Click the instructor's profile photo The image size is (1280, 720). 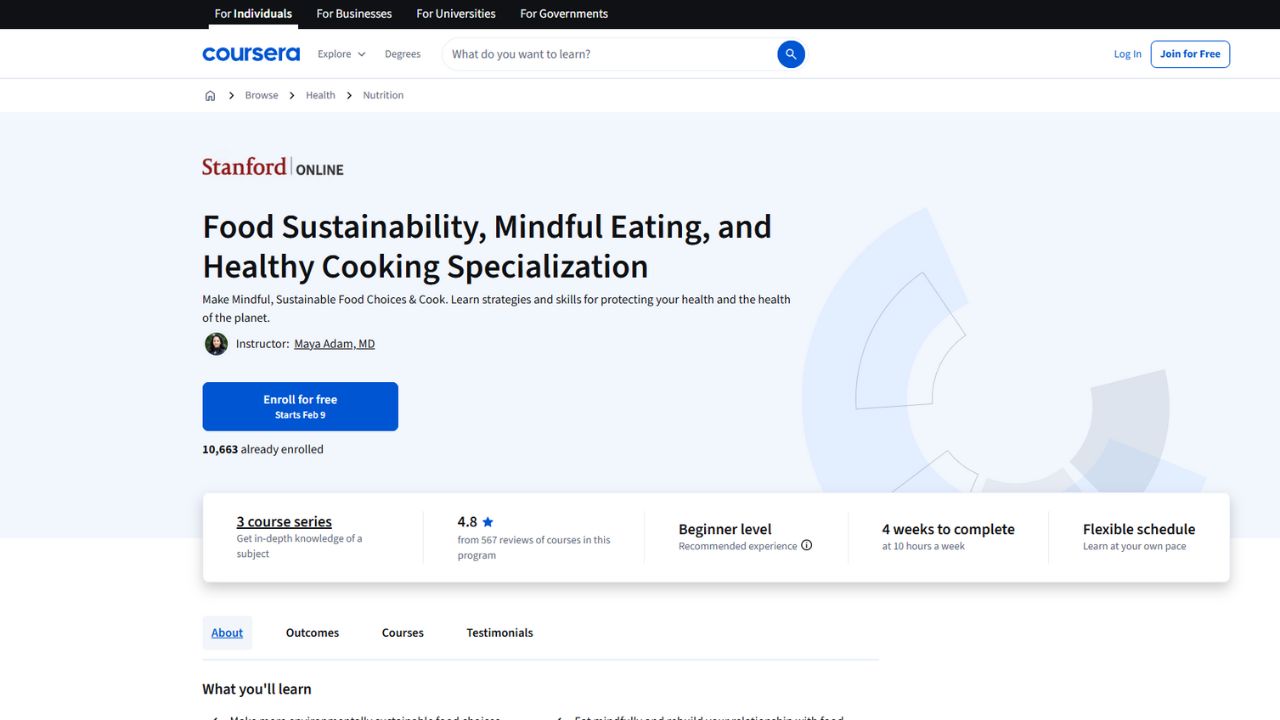coord(216,343)
